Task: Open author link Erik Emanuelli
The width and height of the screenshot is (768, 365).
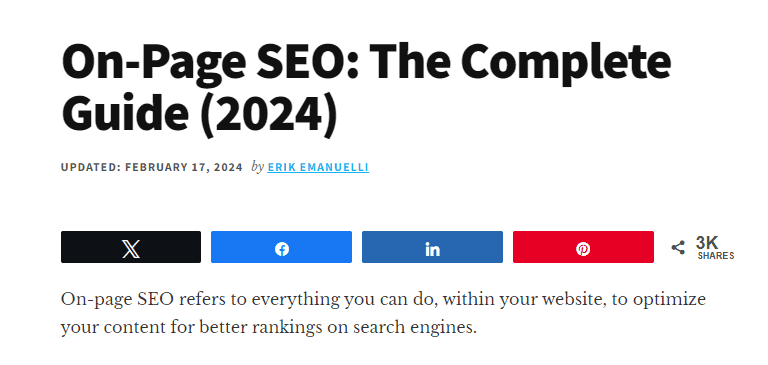Action: click(x=318, y=167)
